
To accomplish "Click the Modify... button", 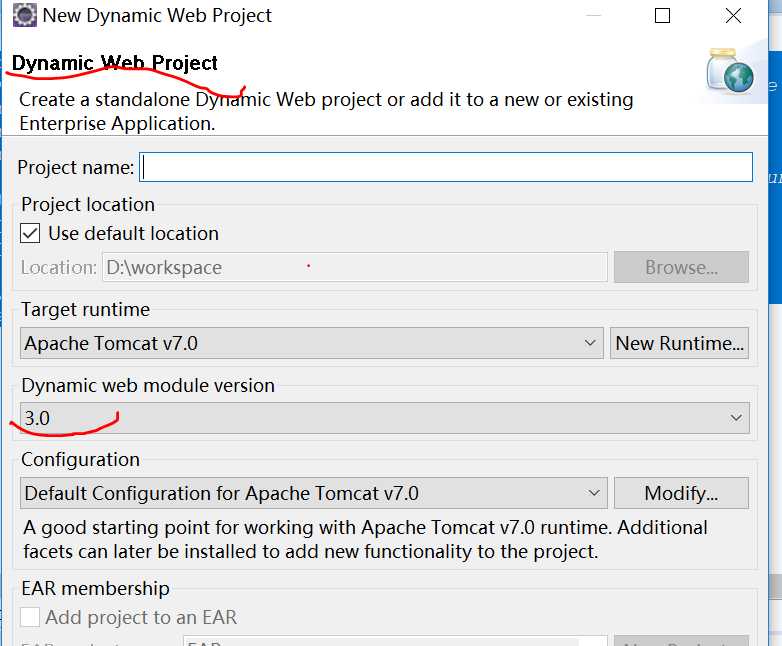I will [x=681, y=493].
